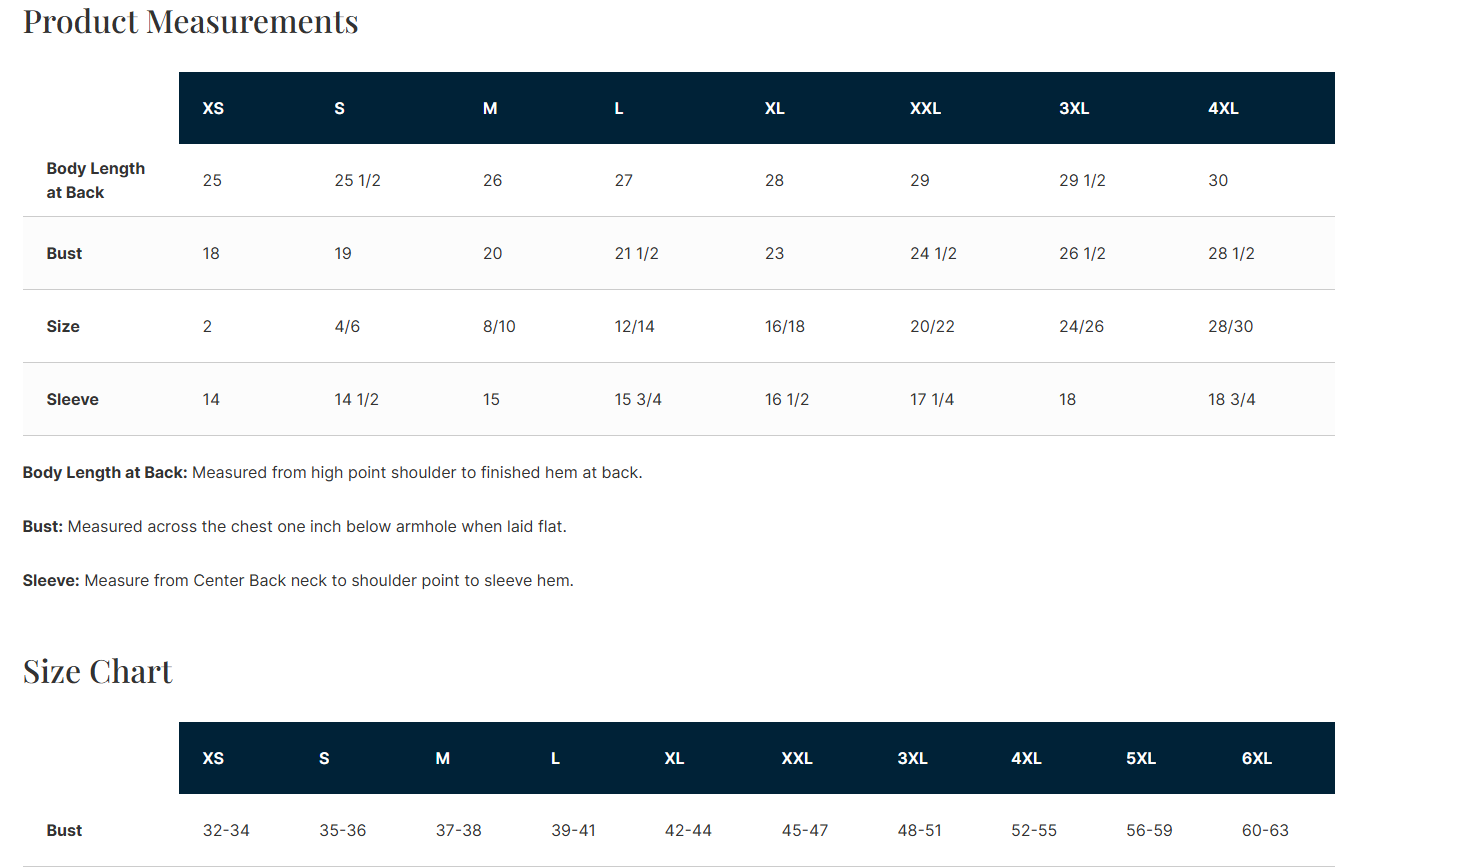Click the 21 1/2 bust value for L
This screenshot has width=1465, height=867.
[636, 253]
